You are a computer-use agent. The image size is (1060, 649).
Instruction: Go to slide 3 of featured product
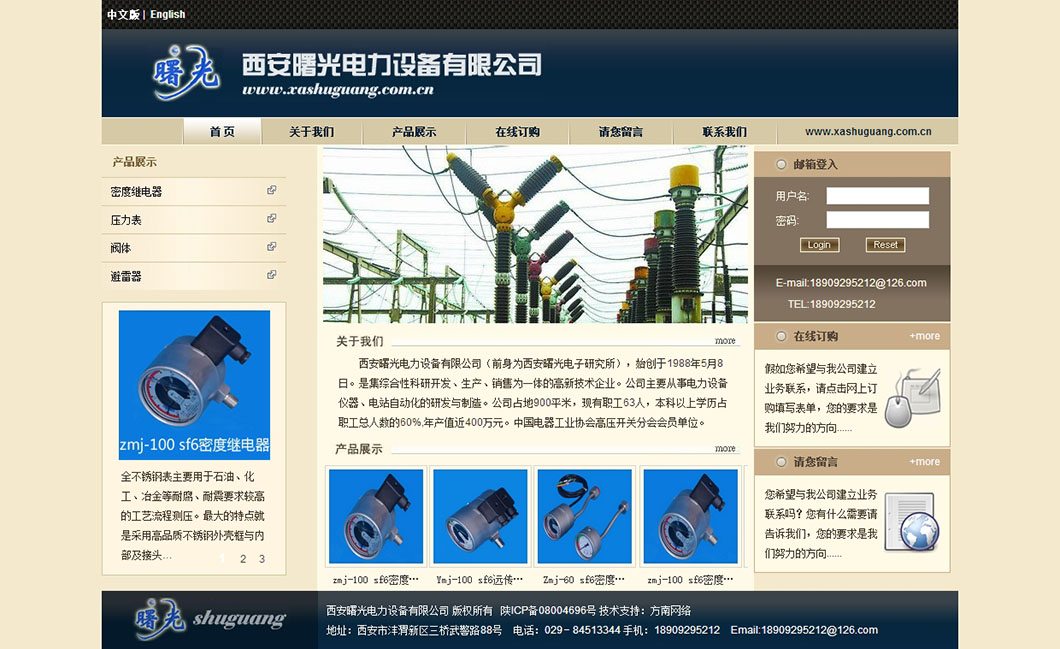pos(262,559)
